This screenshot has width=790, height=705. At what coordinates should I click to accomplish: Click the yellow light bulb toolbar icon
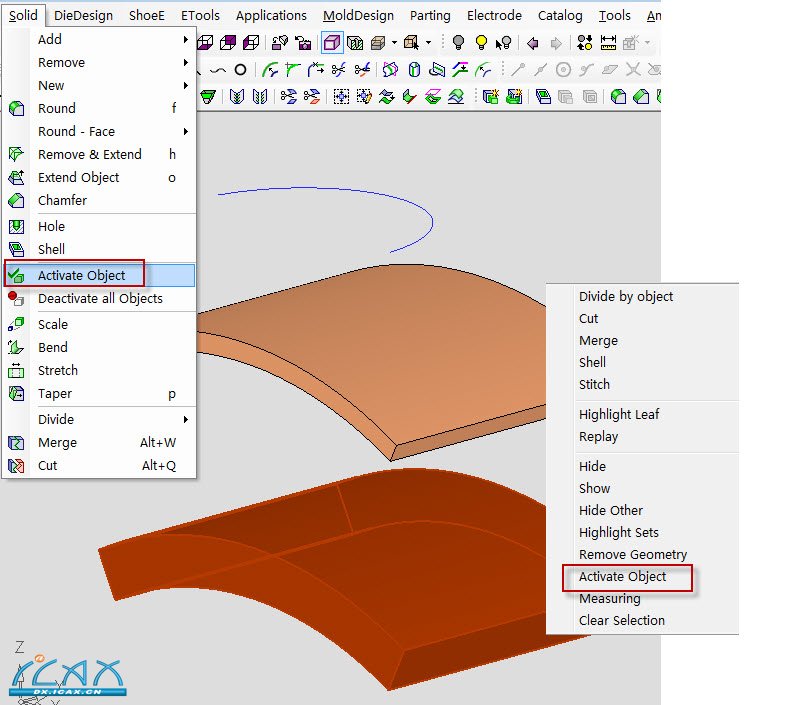coord(481,43)
